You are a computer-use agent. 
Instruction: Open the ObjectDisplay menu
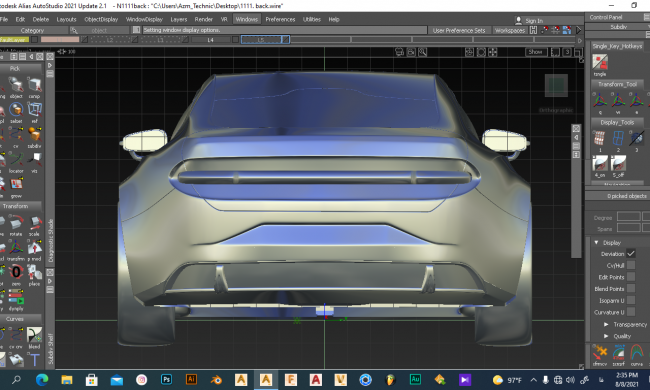[x=101, y=19]
